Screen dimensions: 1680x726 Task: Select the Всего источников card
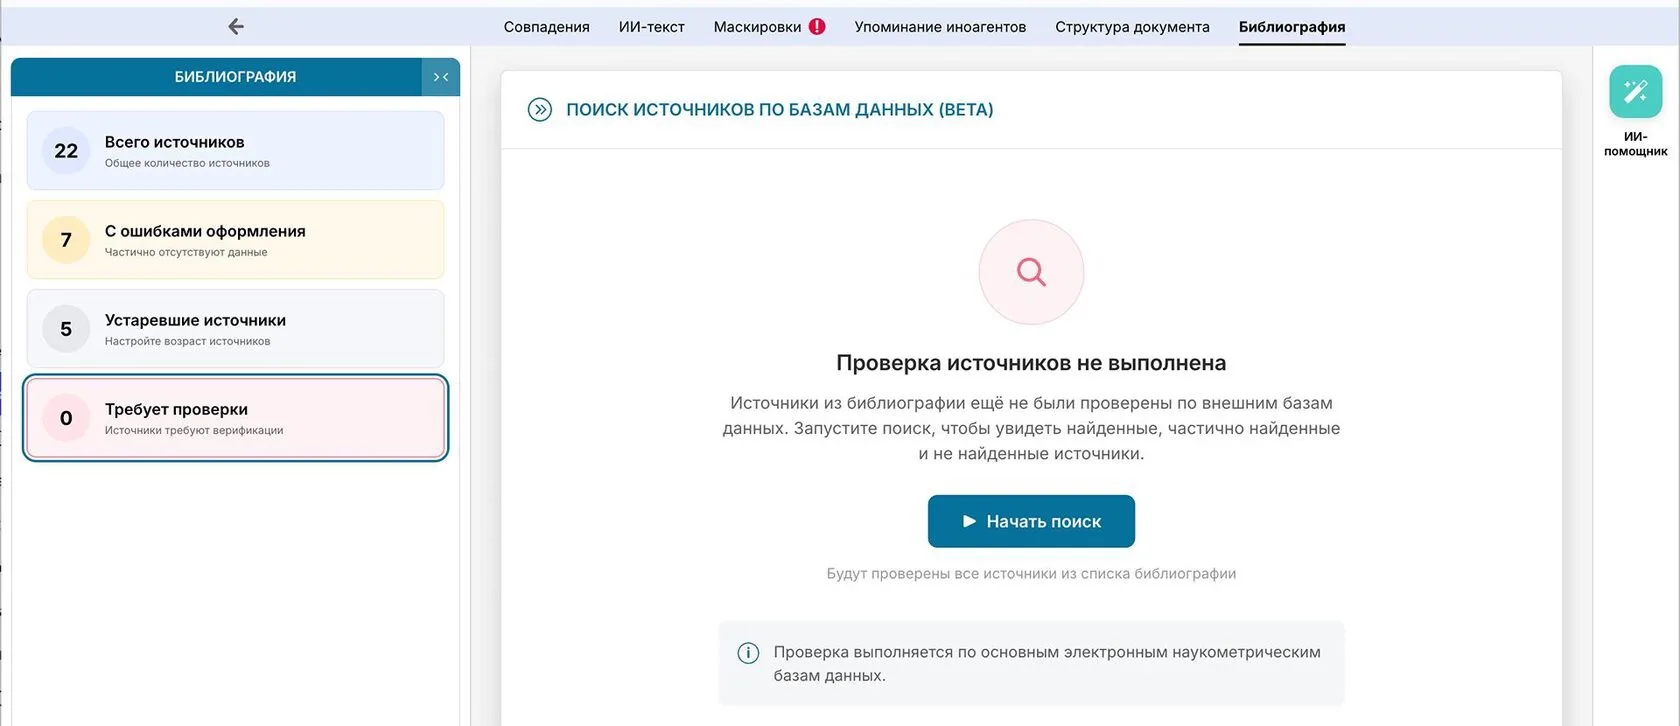point(235,150)
